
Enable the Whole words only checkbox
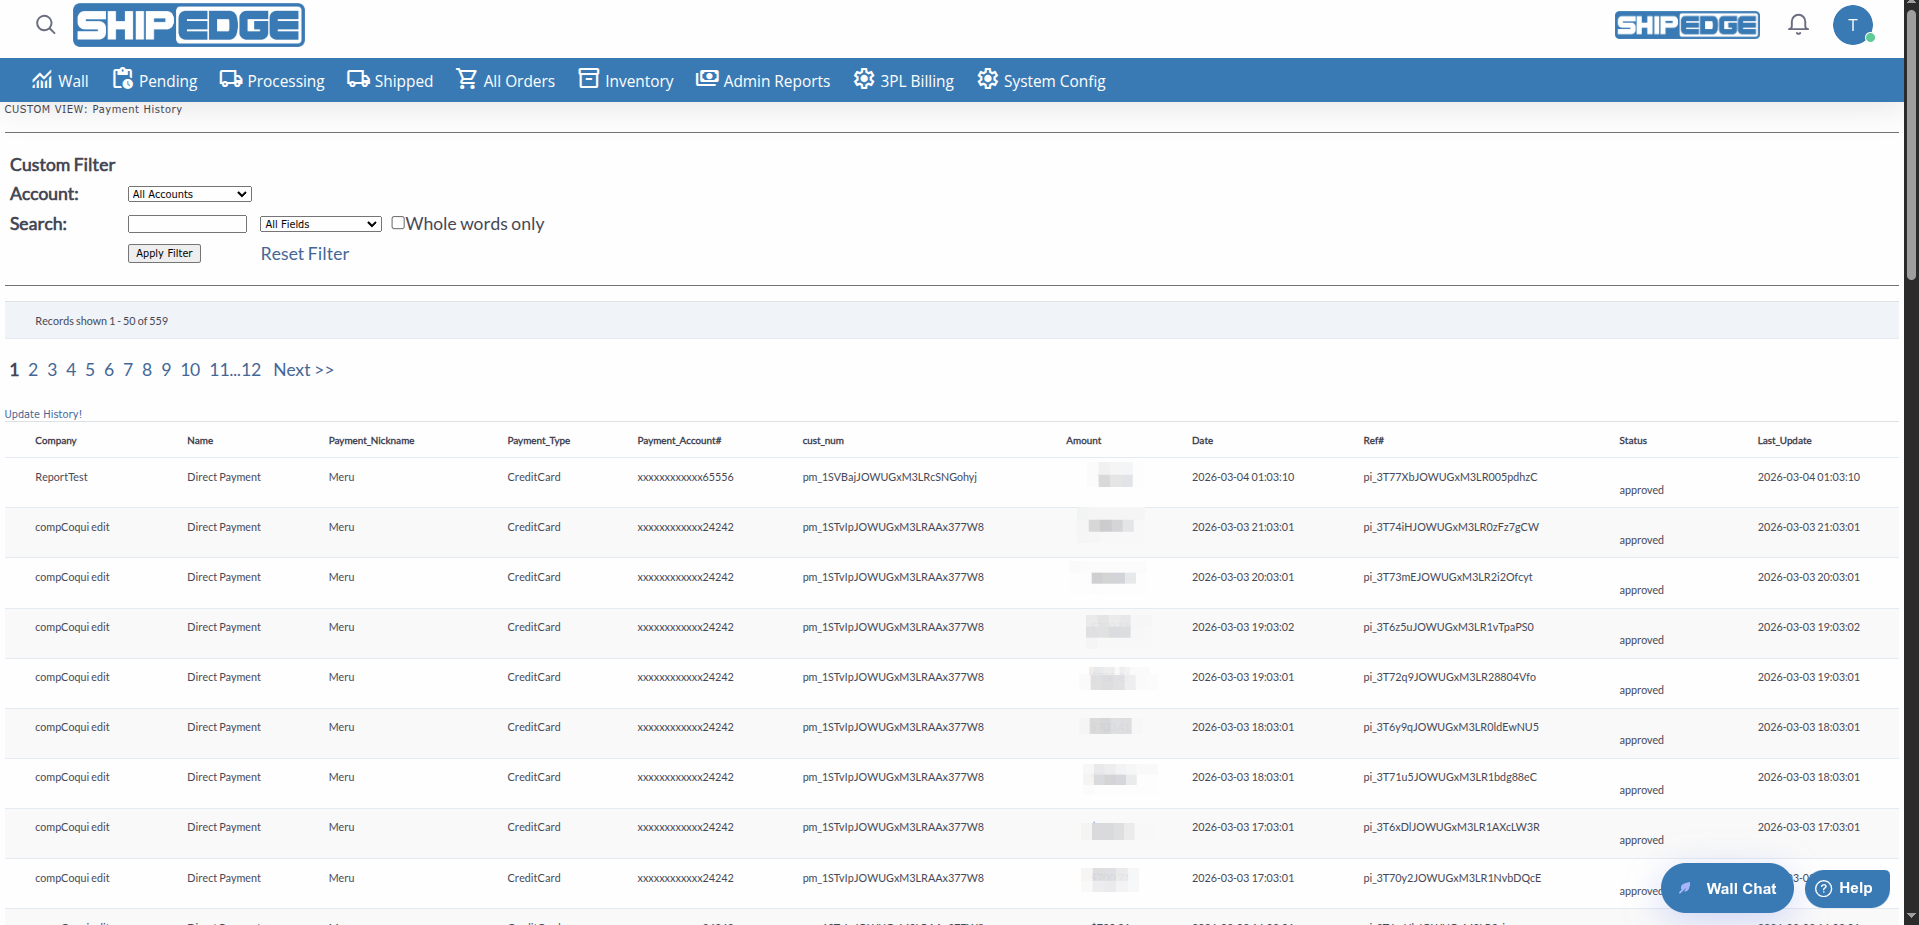[x=398, y=223]
